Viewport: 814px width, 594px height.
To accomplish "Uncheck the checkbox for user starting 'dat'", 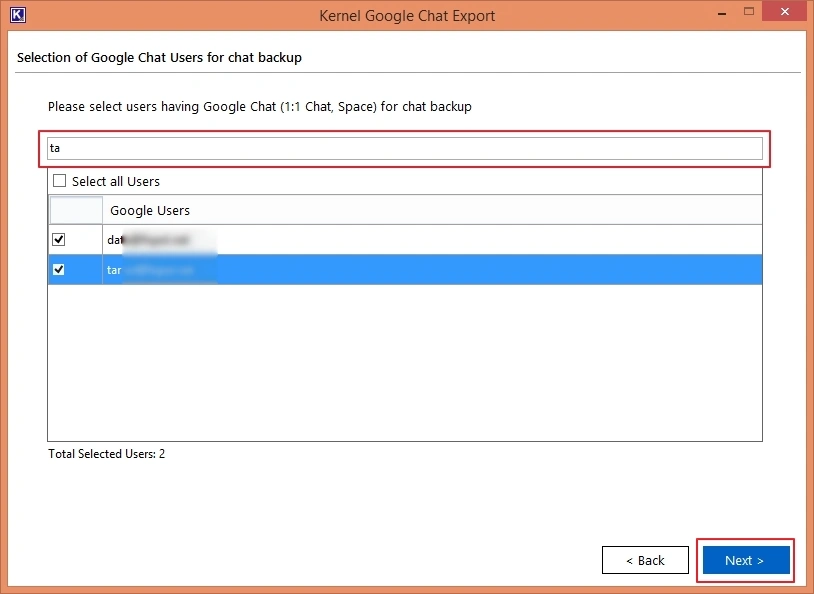I will (x=59, y=239).
